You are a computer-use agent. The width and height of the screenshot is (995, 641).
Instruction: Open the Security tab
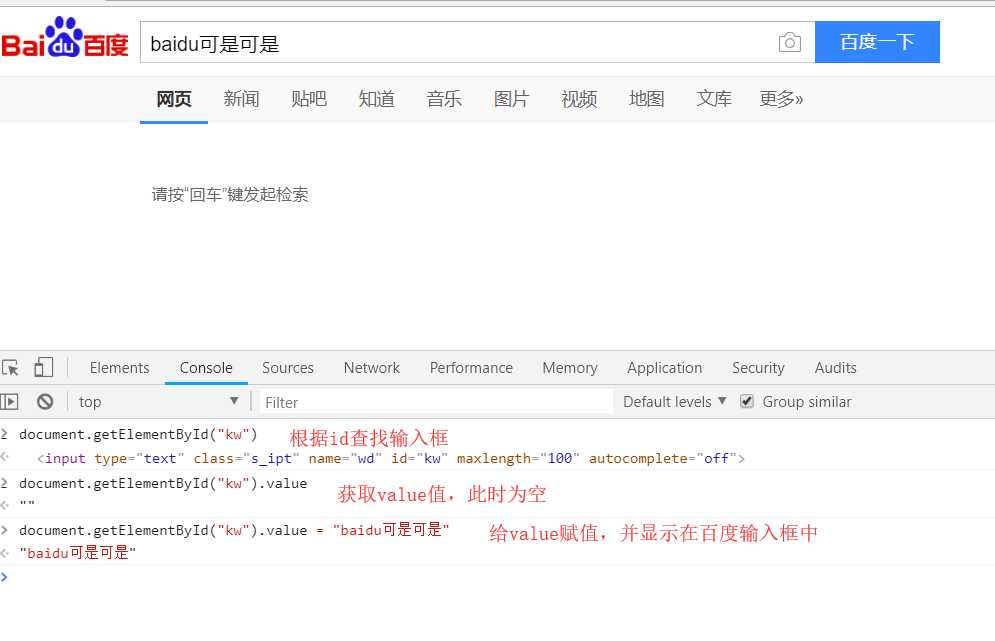(758, 367)
